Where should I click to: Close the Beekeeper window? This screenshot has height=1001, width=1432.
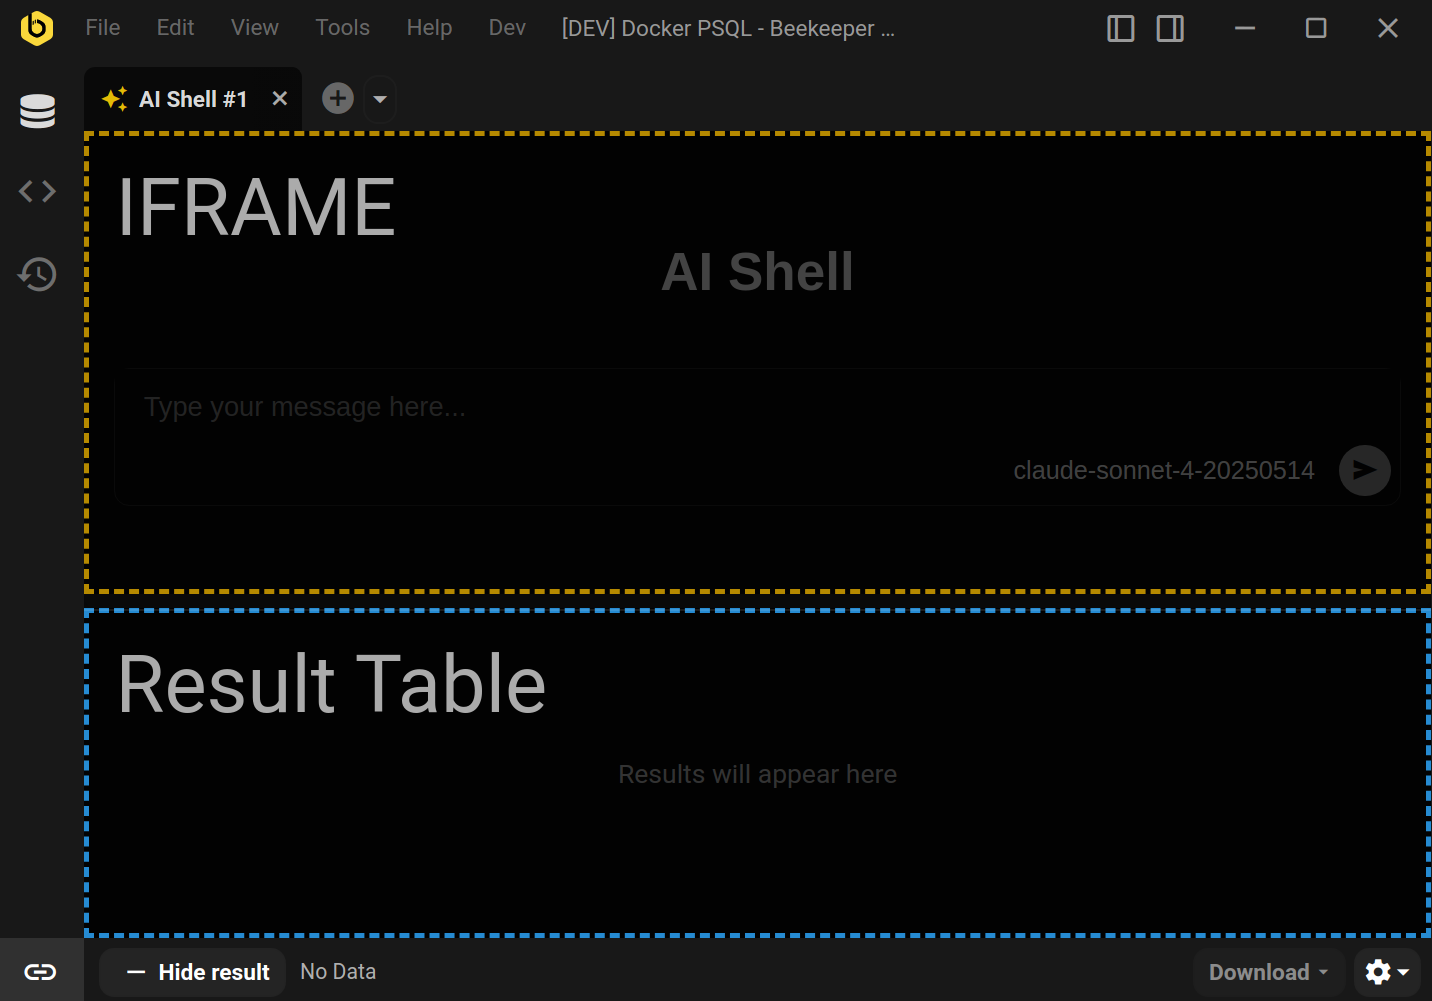pos(1388,28)
